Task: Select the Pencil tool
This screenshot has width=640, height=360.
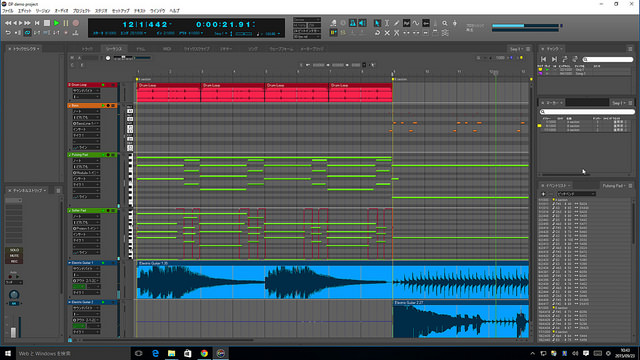Action: point(396,23)
